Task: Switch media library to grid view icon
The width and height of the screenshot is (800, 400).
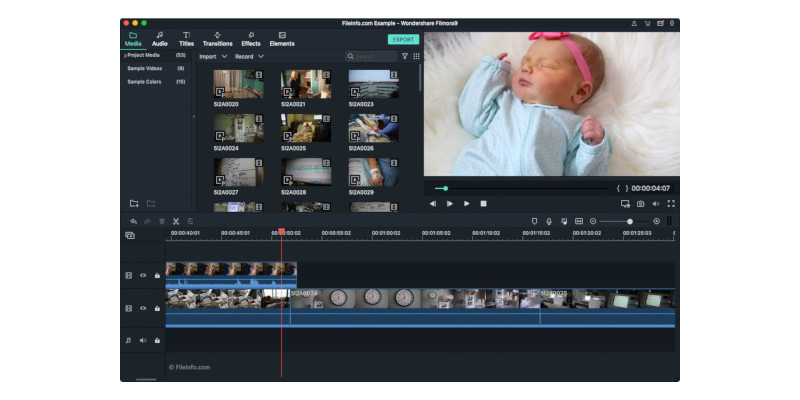Action: (x=414, y=56)
